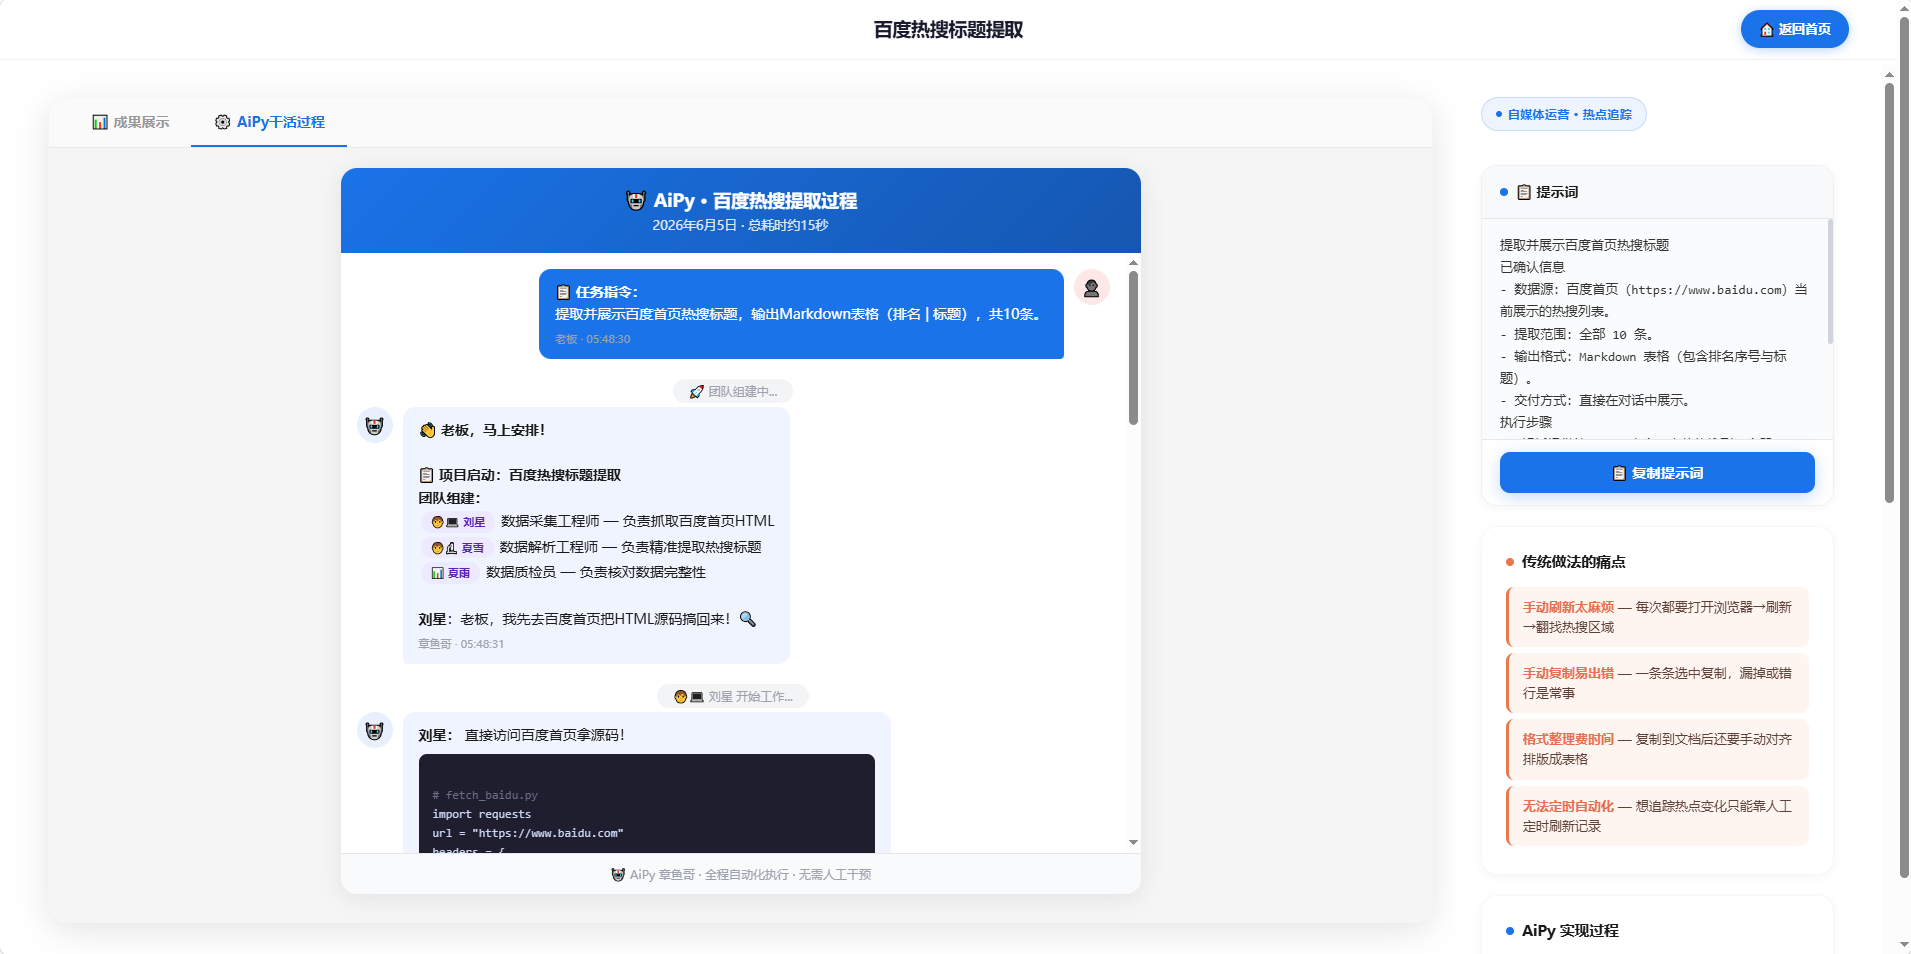Screen dimensions: 1911x954
Task: Click the clipboard icon beside 提示词 heading
Action: (1524, 192)
